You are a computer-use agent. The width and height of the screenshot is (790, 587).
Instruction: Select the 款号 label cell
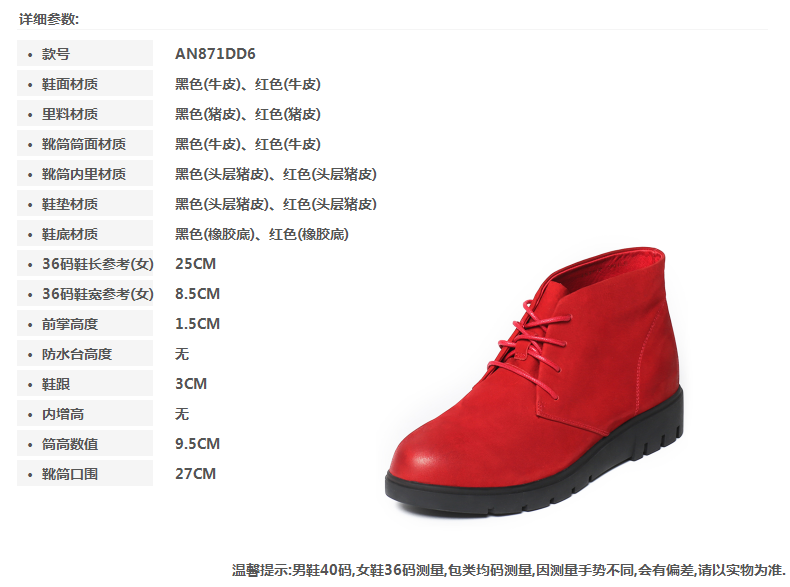pyautogui.click(x=85, y=53)
